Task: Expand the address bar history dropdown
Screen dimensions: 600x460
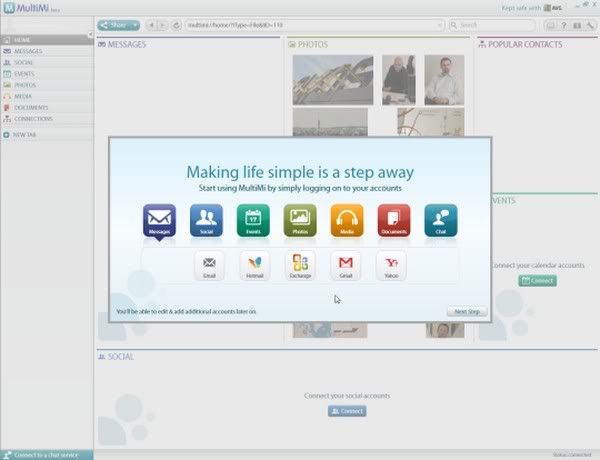Action: [x=439, y=25]
